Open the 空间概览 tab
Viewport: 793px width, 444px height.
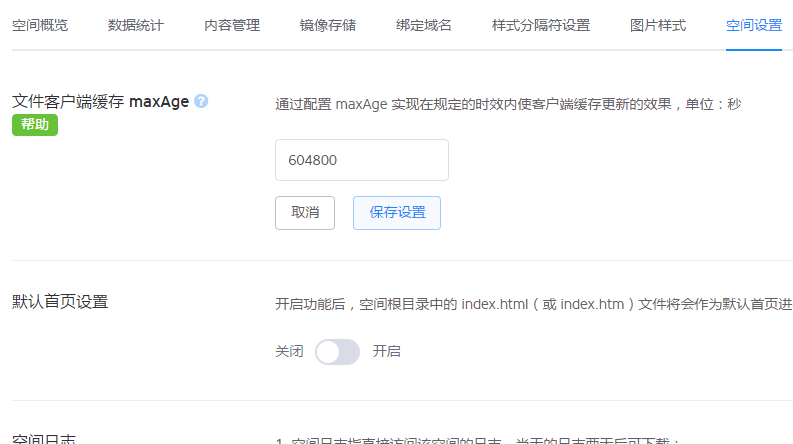click(x=40, y=25)
